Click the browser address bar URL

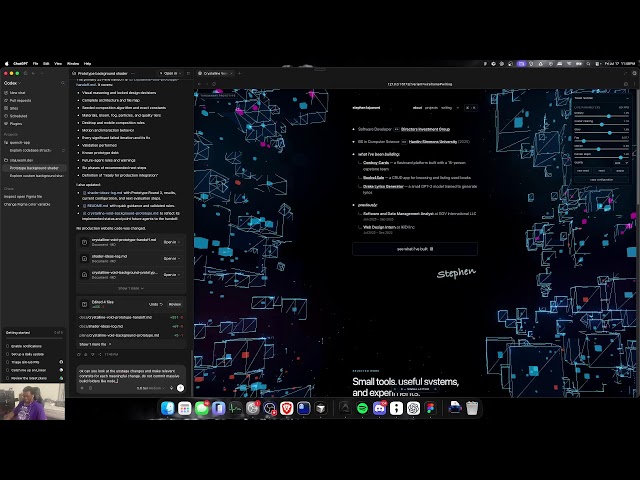coord(420,84)
